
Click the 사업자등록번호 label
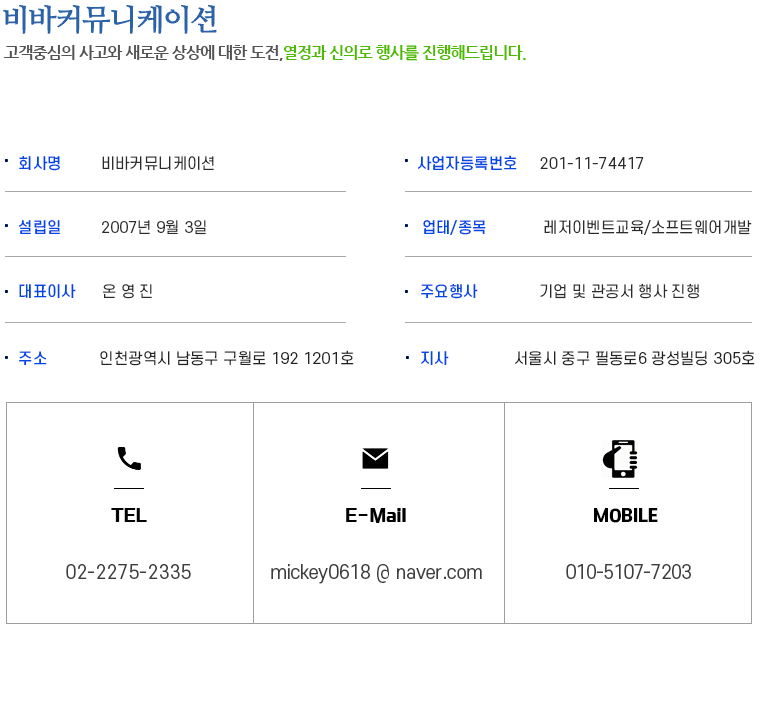coord(467,163)
